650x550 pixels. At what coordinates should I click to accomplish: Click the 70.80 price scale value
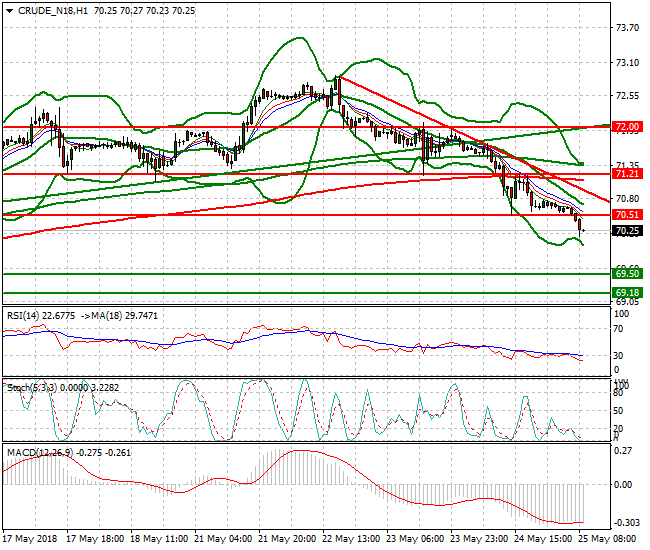coord(627,199)
